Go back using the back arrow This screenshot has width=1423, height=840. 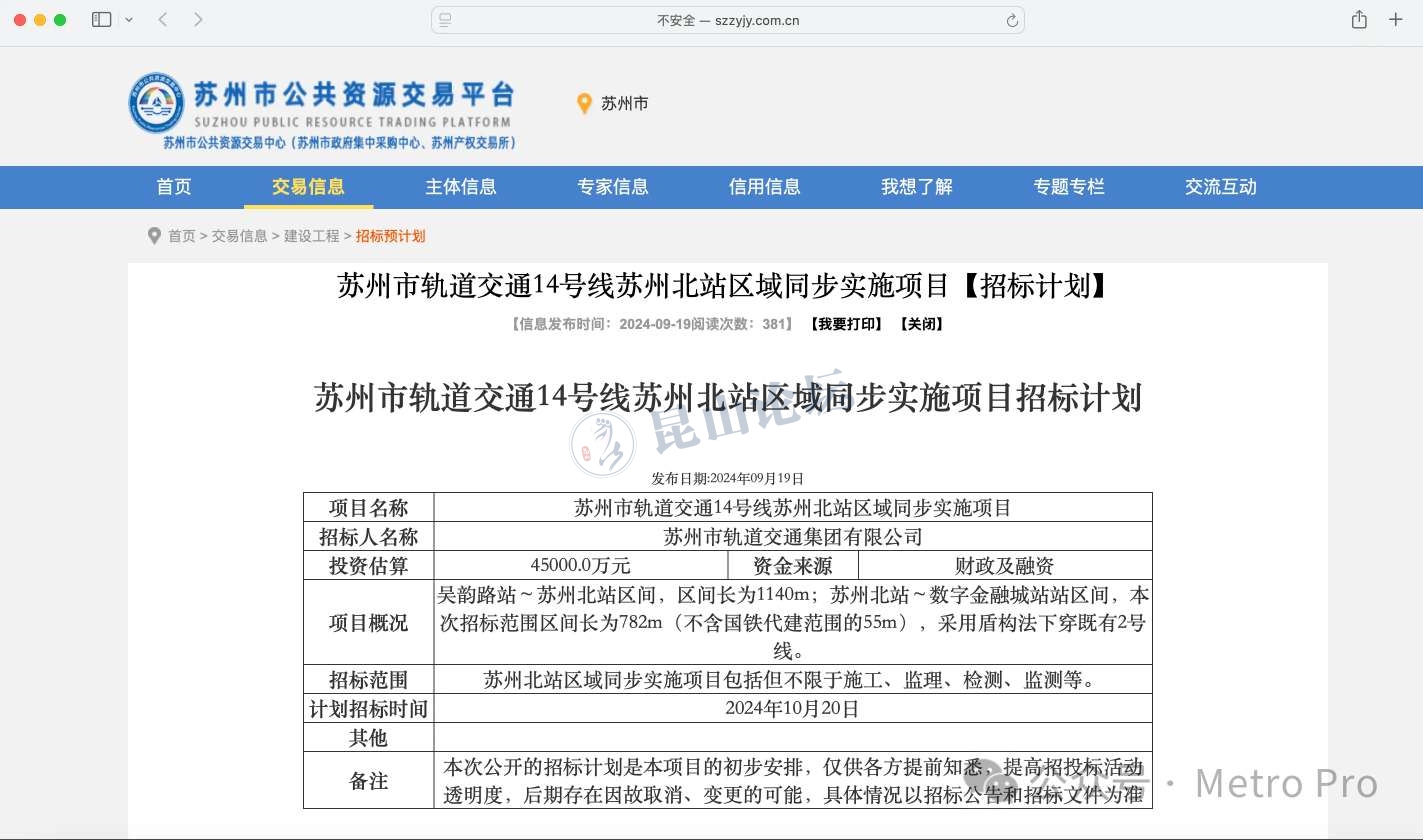point(163,20)
